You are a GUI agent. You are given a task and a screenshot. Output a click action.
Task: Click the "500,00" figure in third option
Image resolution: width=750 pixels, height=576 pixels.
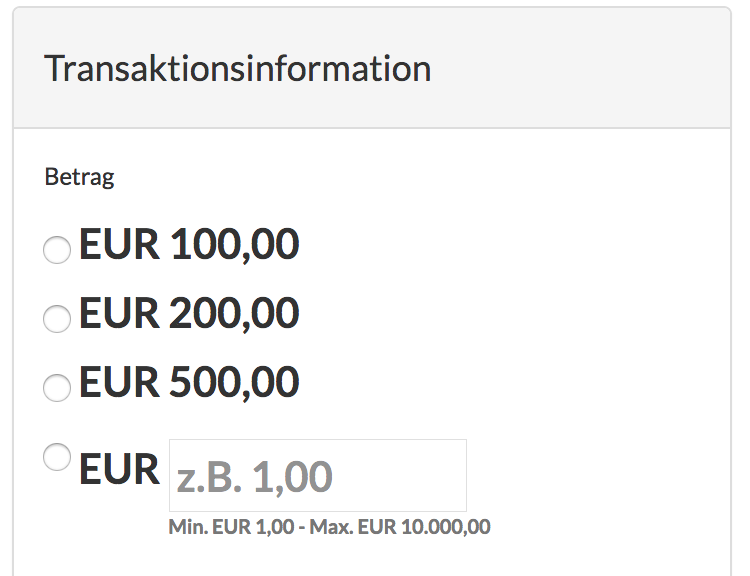tap(234, 383)
